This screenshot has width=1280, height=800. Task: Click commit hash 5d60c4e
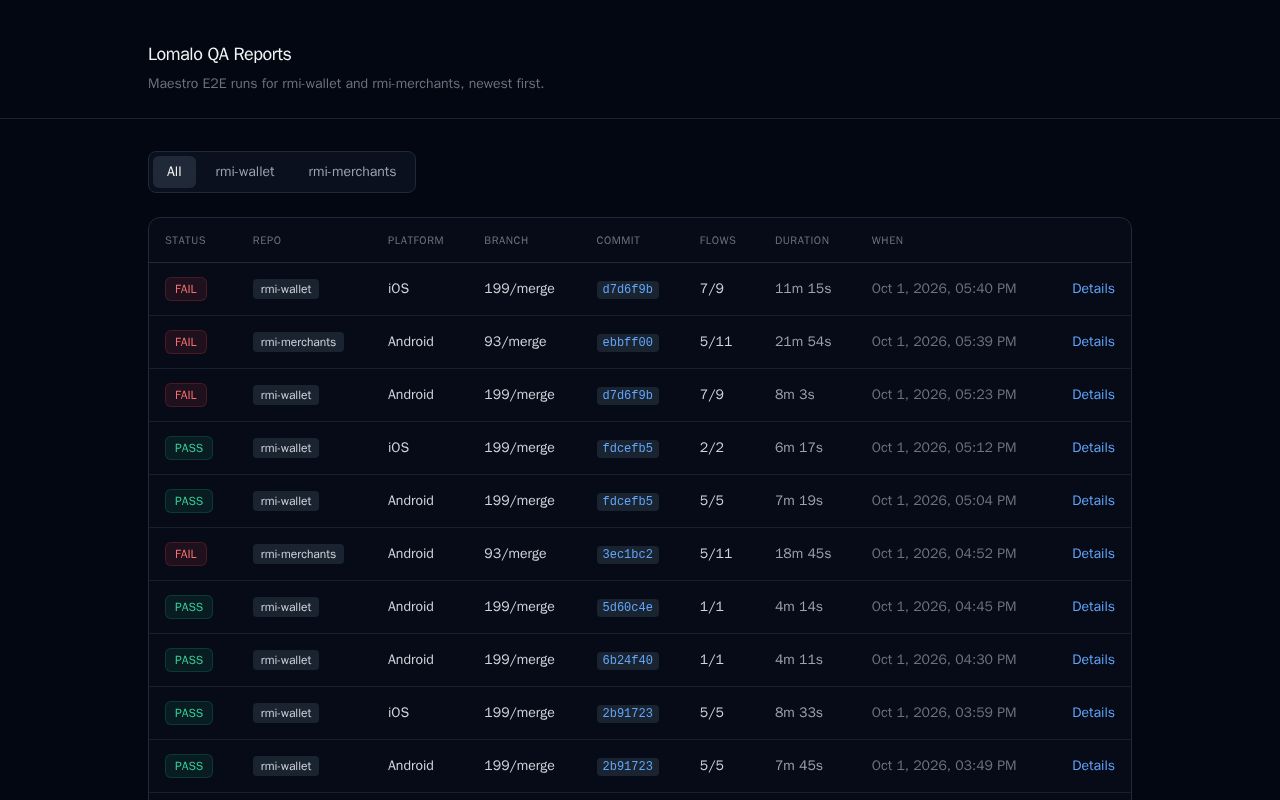tap(628, 607)
